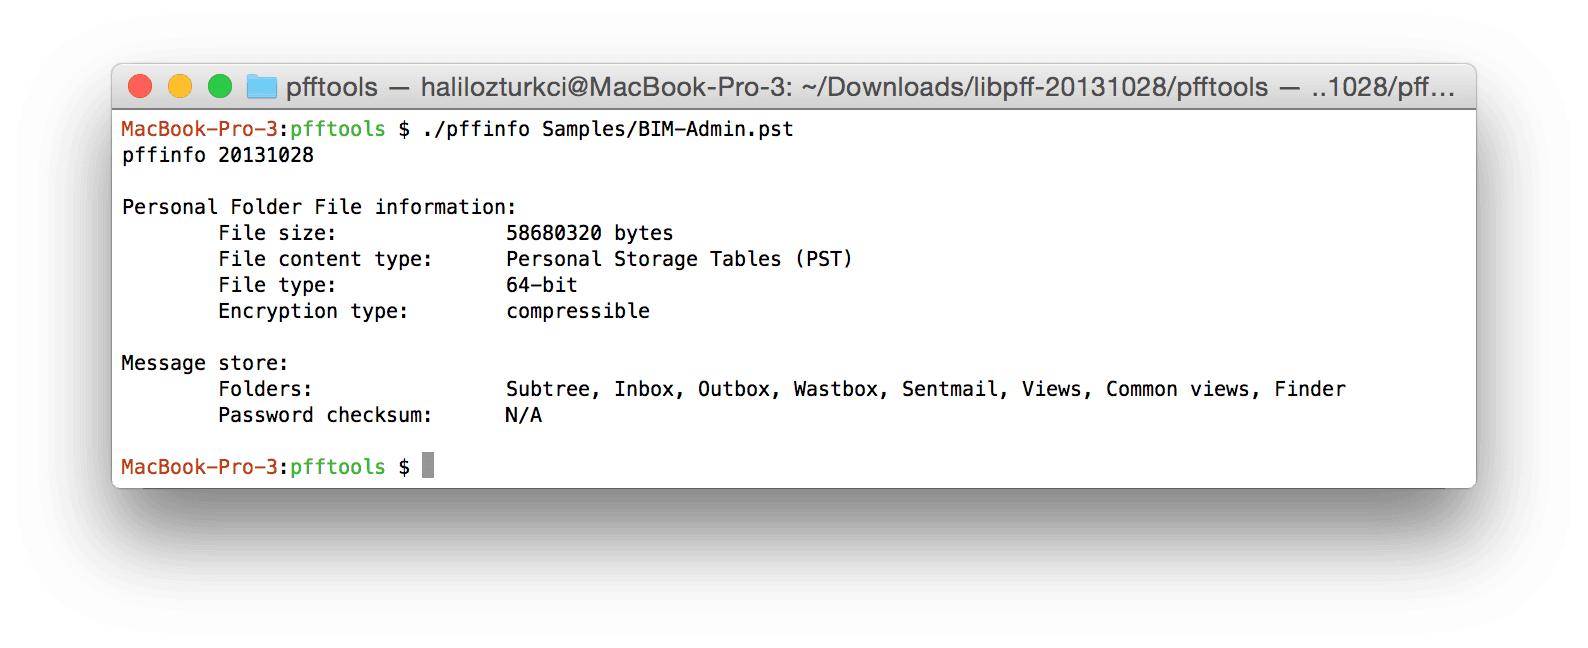1588x648 pixels.
Task: Click Wastbox in the Folders list
Action: point(835,389)
